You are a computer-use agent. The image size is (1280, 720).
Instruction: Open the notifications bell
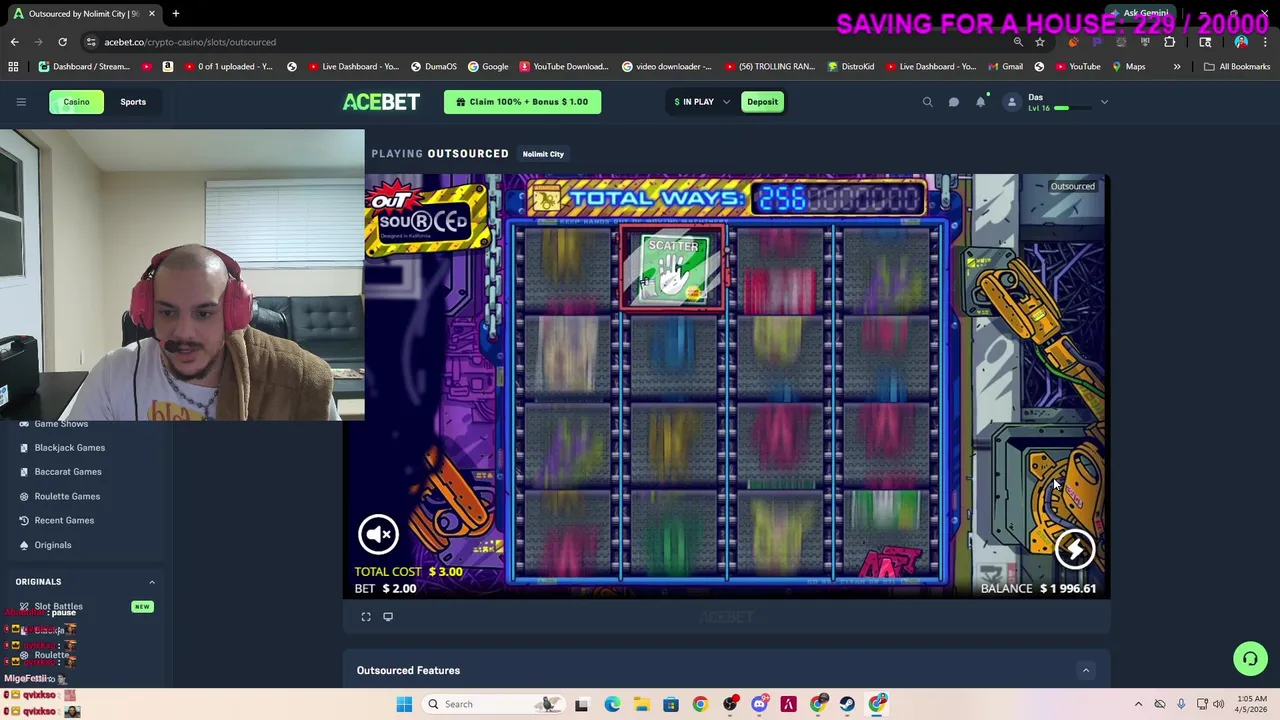[981, 102]
